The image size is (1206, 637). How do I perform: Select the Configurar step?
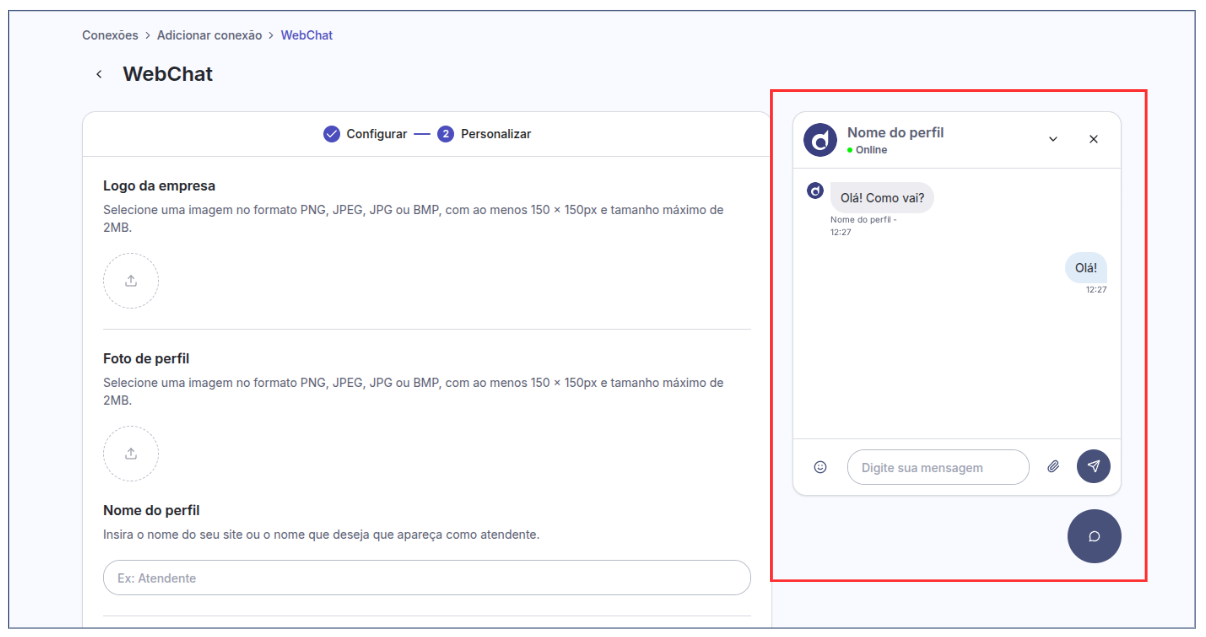click(365, 134)
